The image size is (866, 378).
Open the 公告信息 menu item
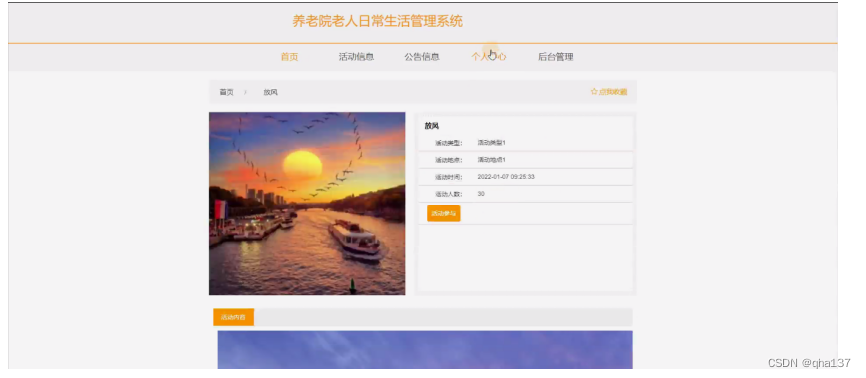click(422, 57)
